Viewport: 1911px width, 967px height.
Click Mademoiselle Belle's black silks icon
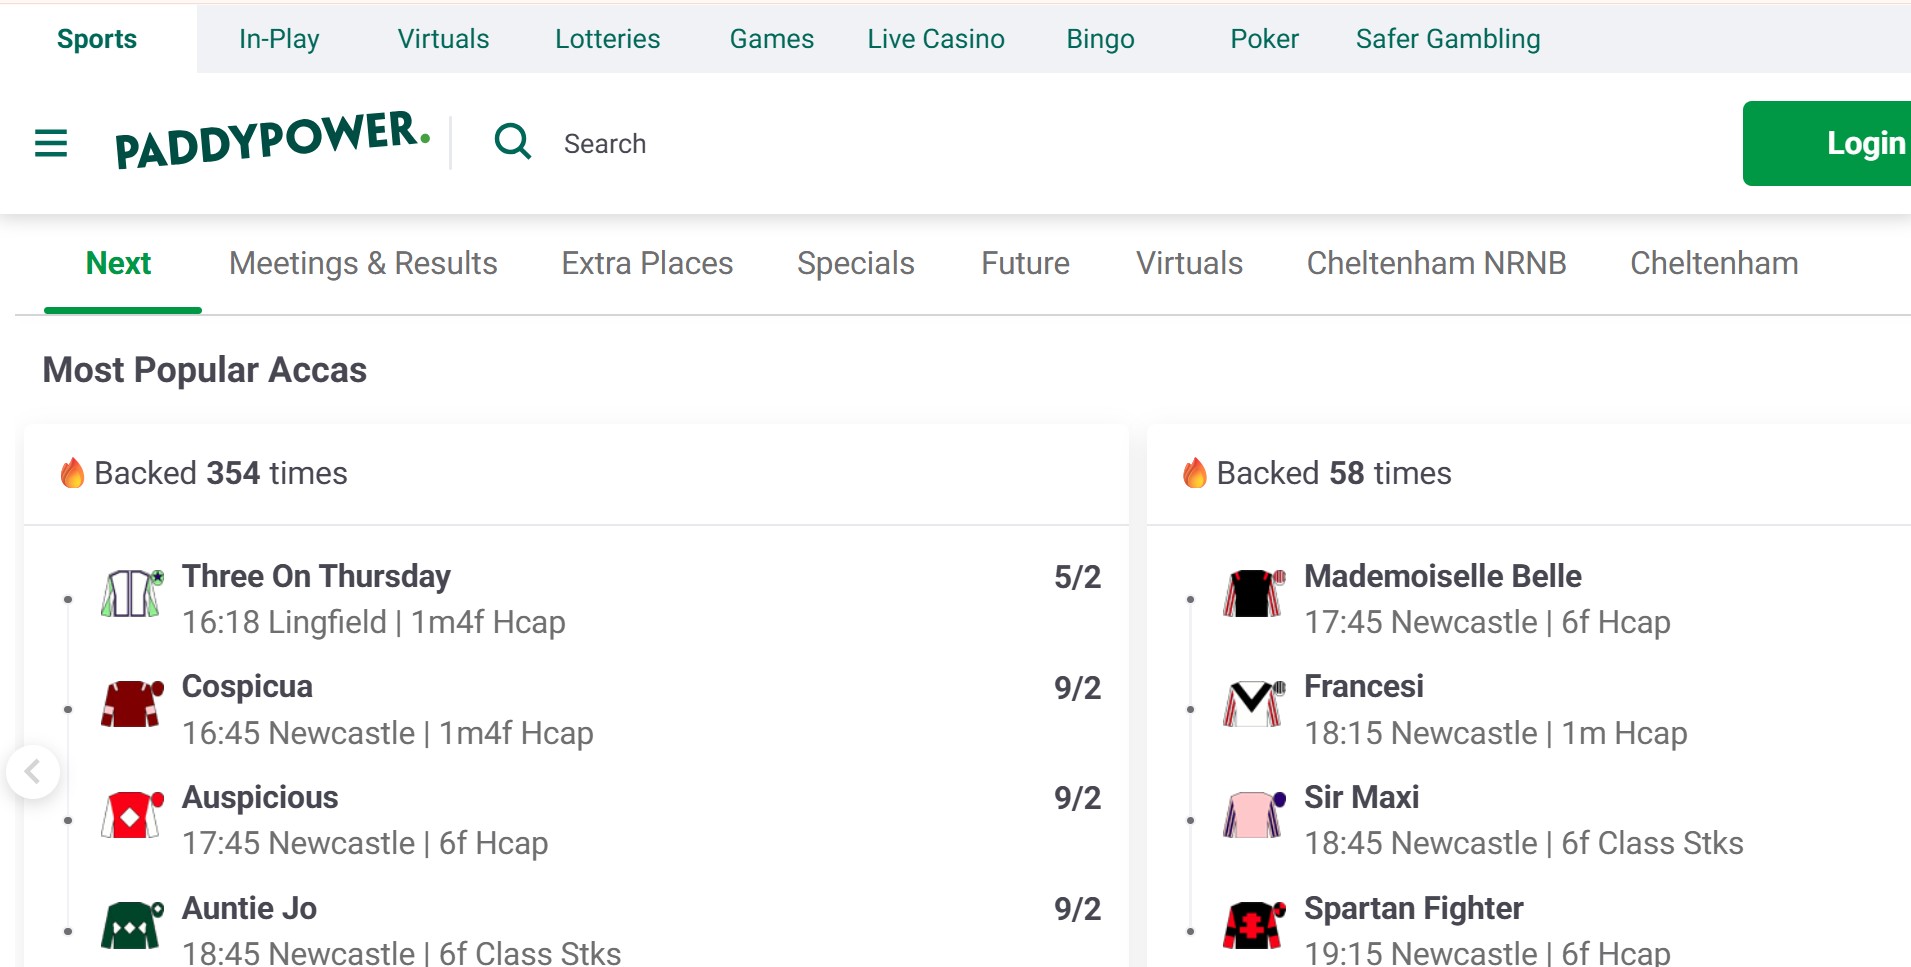pyautogui.click(x=1253, y=593)
